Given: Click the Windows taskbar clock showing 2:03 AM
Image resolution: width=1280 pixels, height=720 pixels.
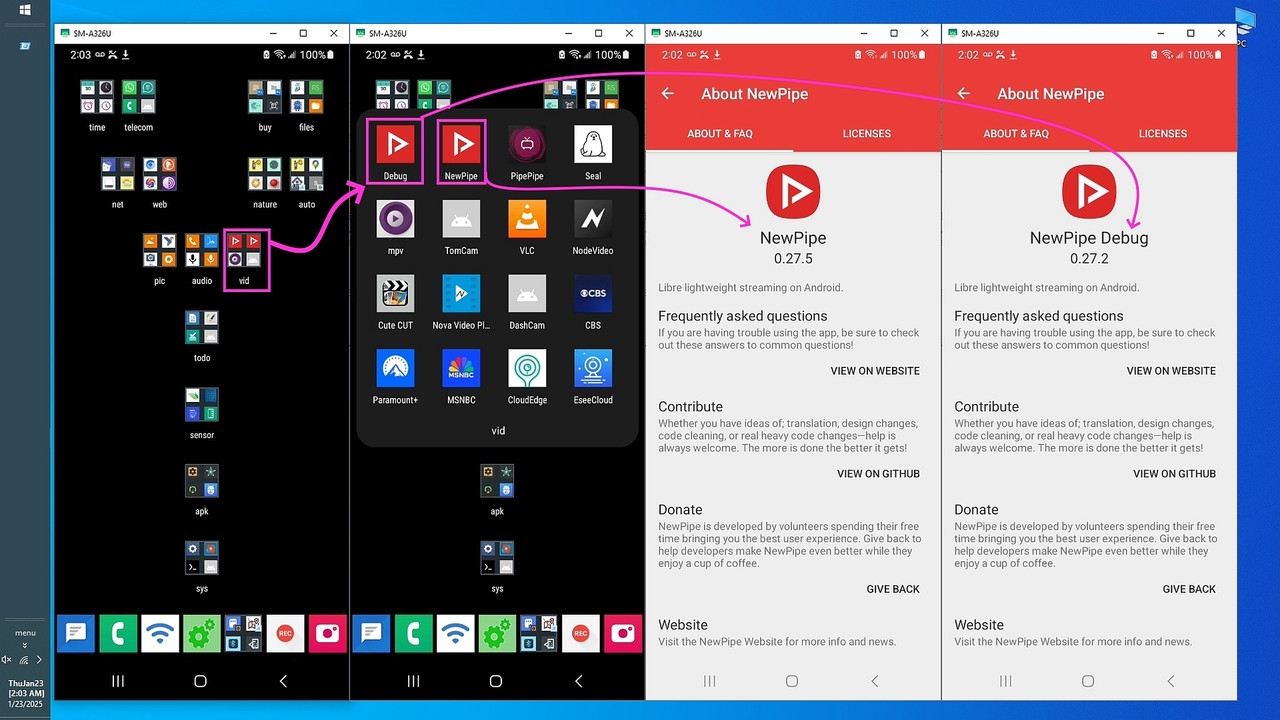Looking at the screenshot, I should tap(25, 693).
